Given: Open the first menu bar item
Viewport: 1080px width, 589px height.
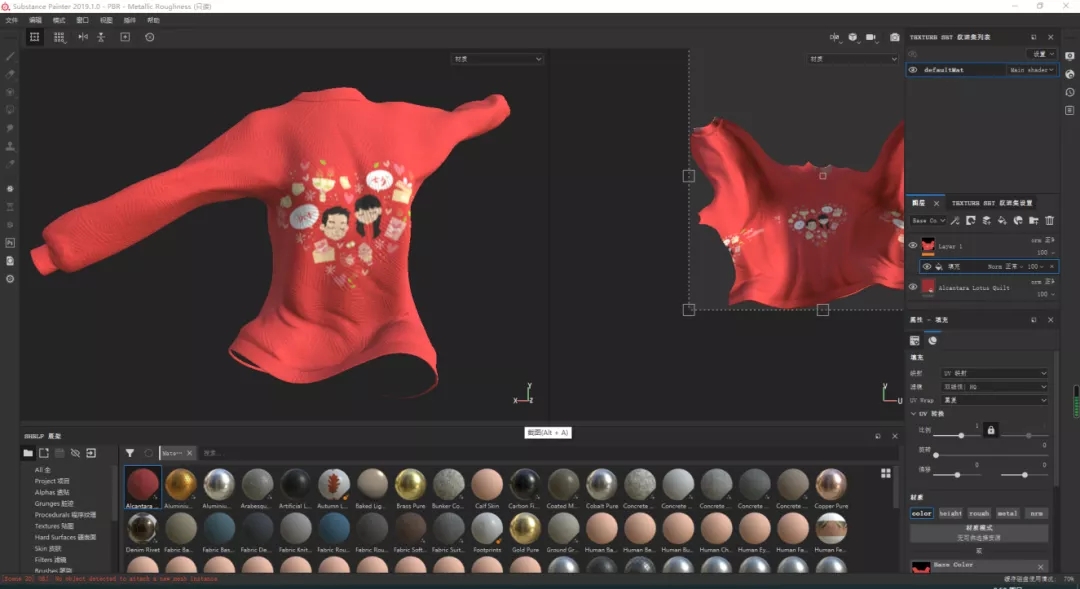Looking at the screenshot, I should click(x=12, y=21).
